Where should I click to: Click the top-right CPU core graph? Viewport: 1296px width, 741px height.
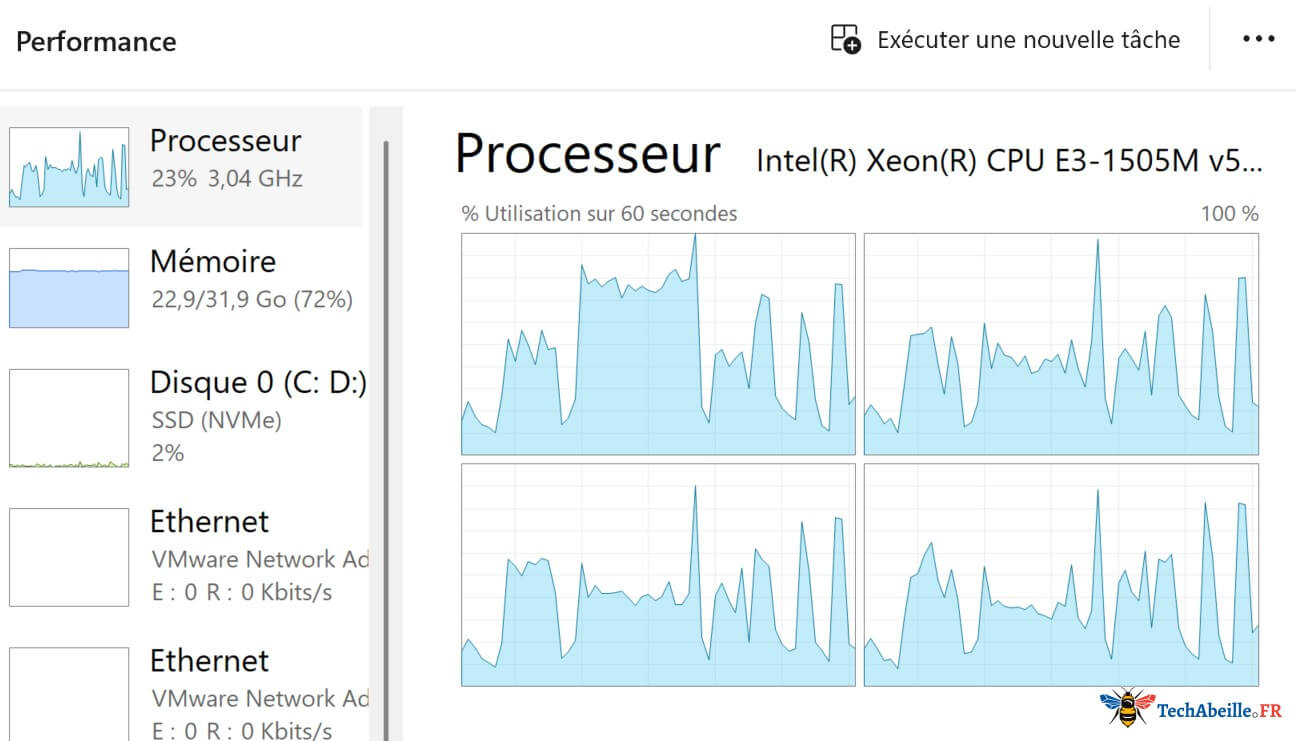click(x=1061, y=344)
